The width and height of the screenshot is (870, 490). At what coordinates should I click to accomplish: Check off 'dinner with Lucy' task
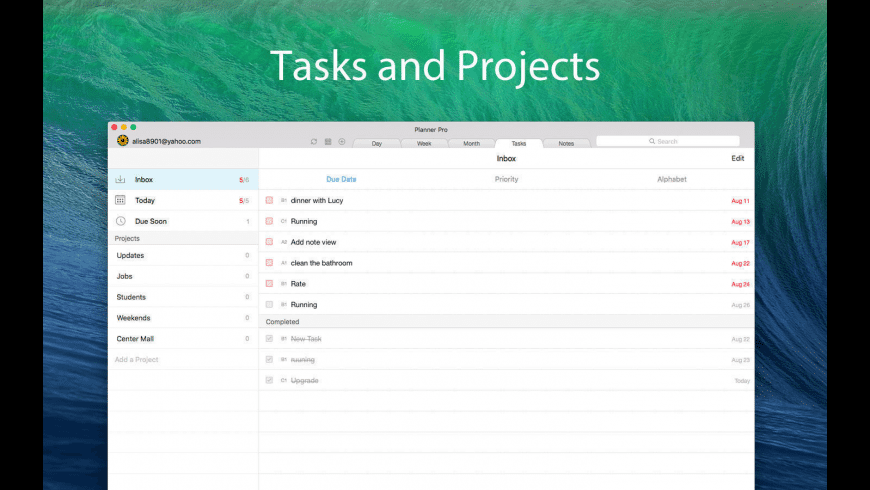(x=269, y=200)
